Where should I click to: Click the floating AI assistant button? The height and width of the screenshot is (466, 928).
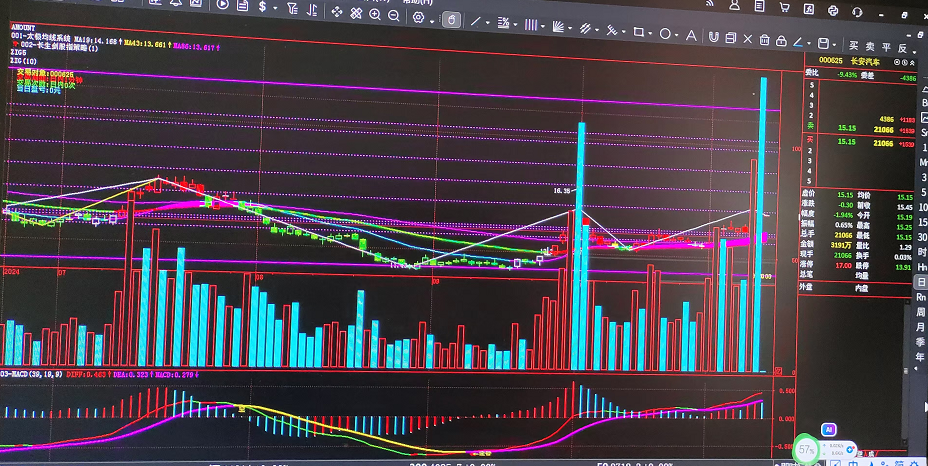point(829,429)
